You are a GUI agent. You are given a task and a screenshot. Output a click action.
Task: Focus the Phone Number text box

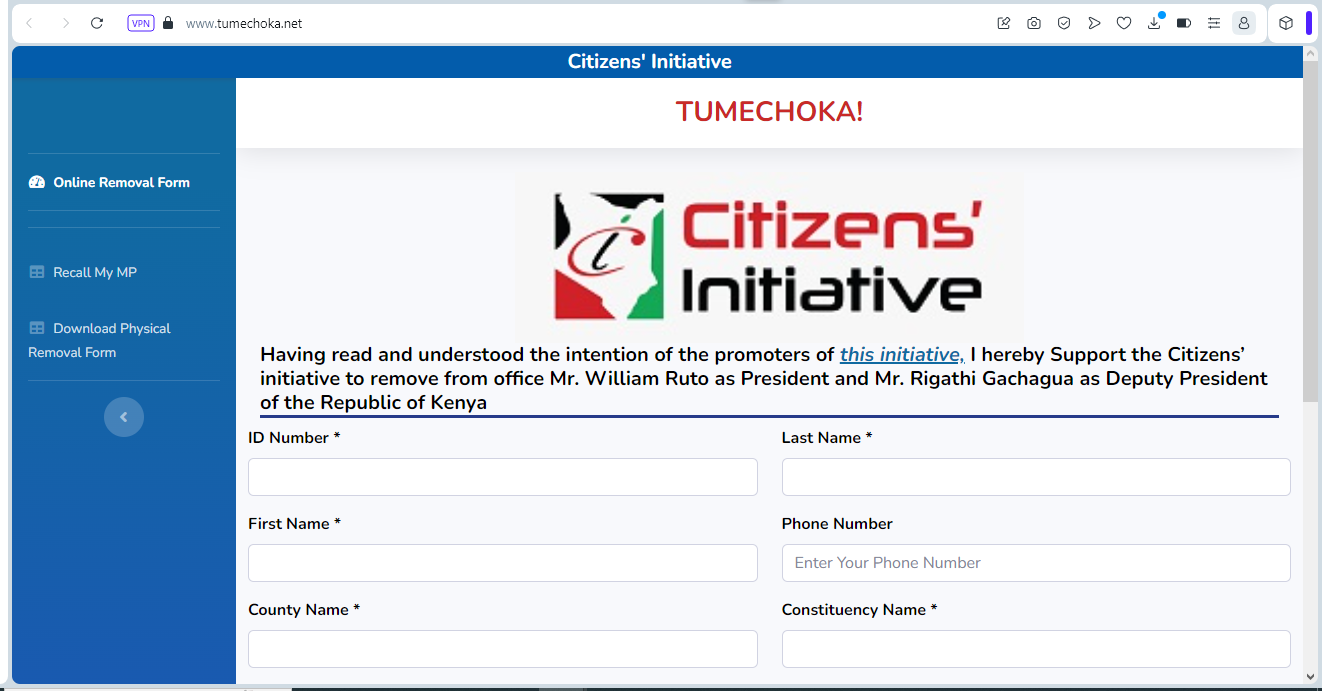point(1035,563)
